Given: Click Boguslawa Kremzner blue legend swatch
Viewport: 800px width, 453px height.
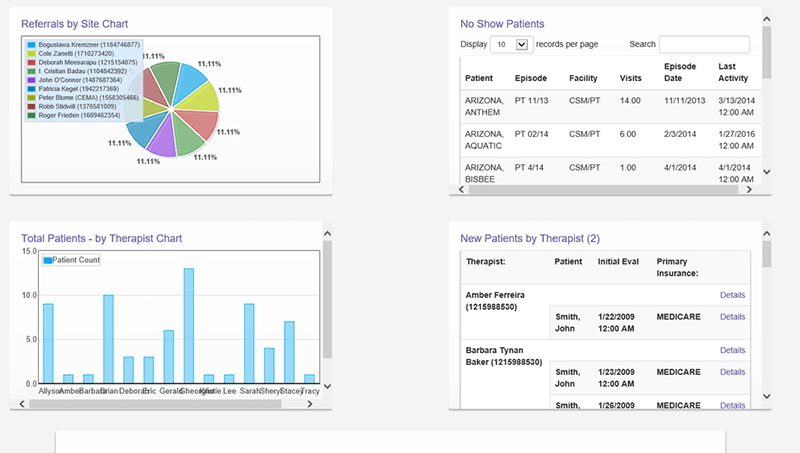Looking at the screenshot, I should pos(33,45).
